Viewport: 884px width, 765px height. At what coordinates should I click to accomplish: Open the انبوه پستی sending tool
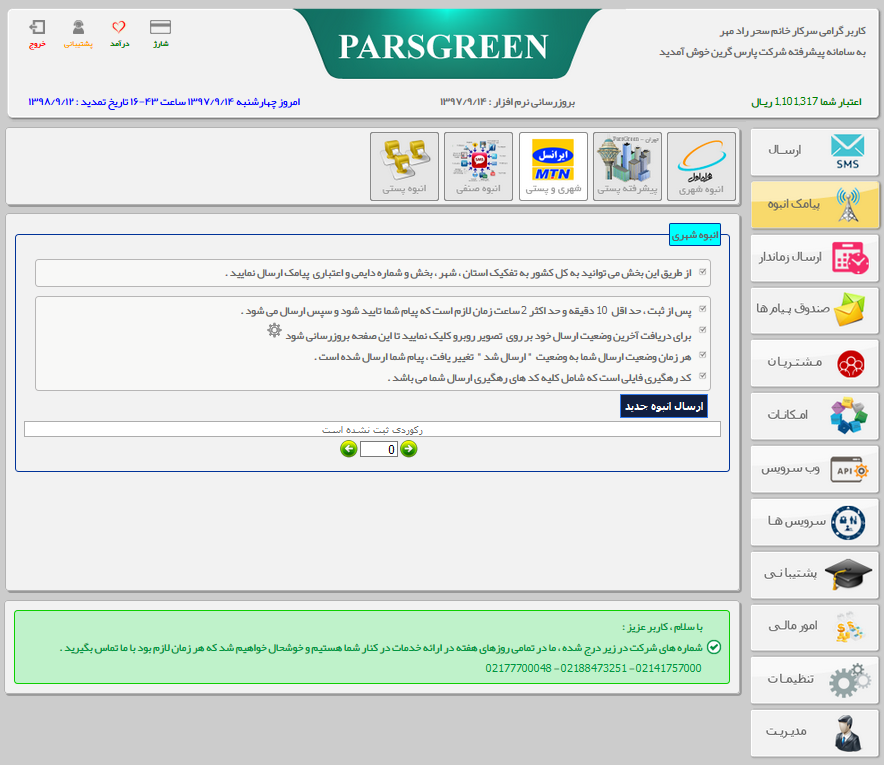(404, 165)
